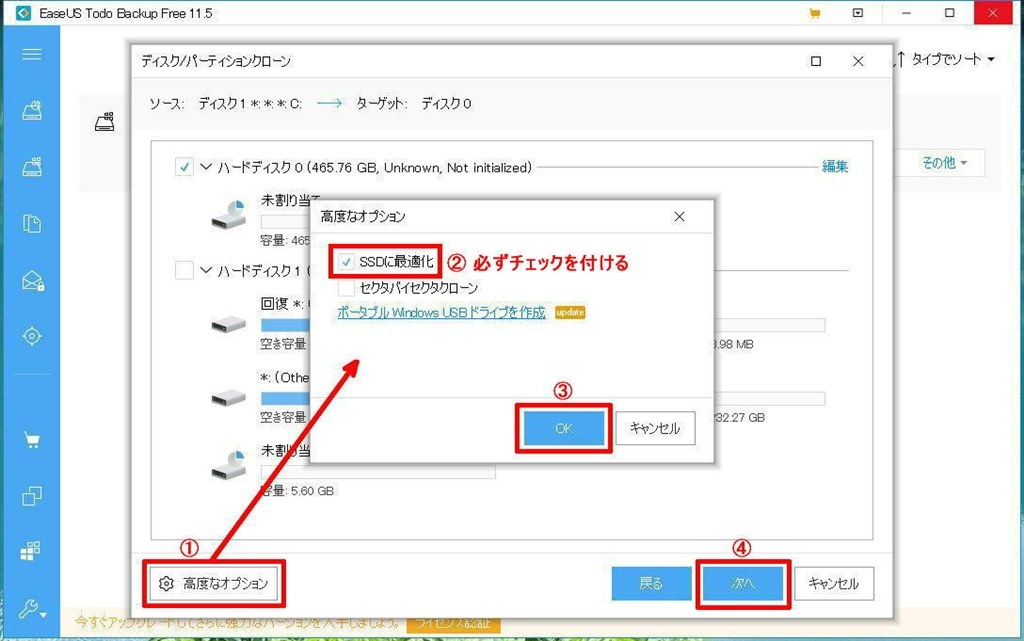
Task: Toggle the SSDに最適化 checkbox
Action: [x=346, y=262]
